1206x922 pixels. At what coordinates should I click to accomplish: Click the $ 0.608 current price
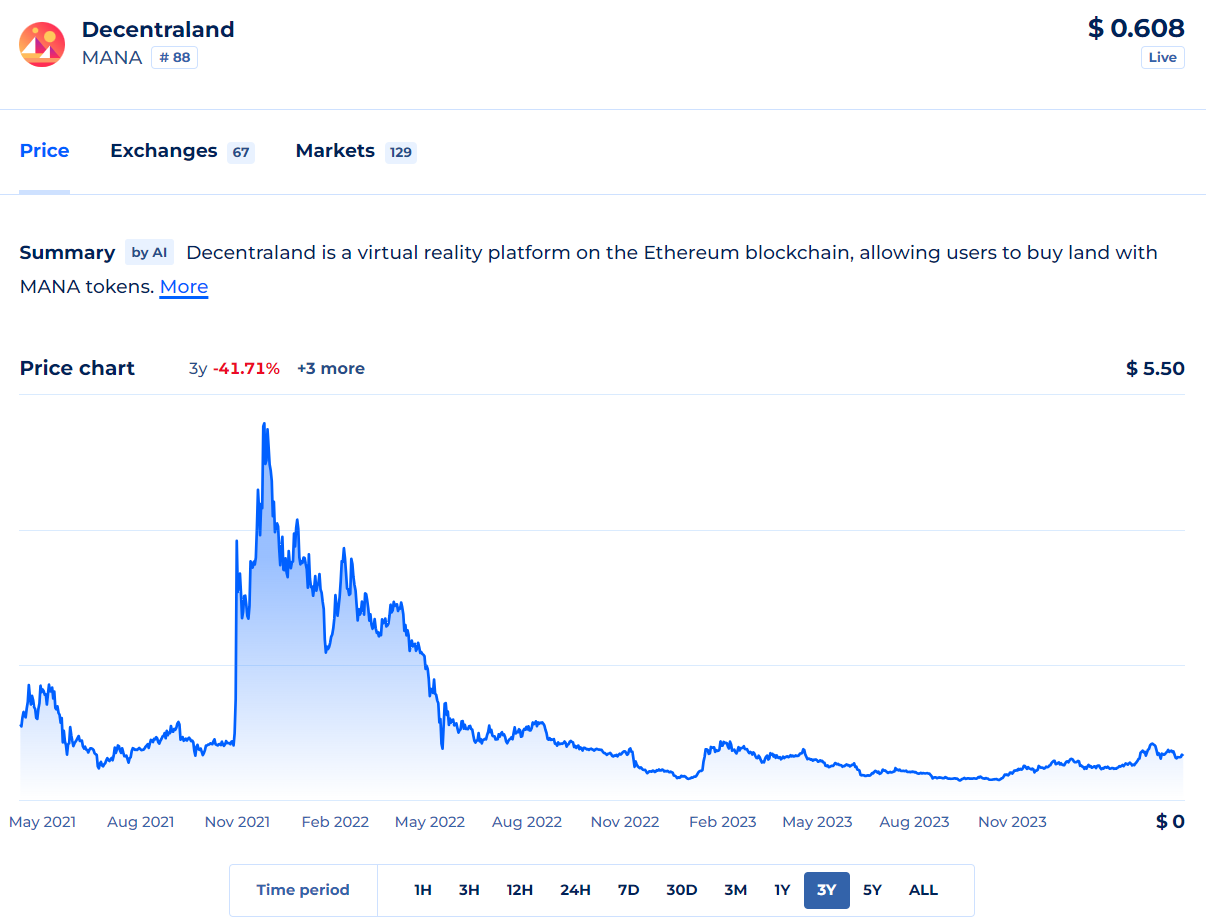pos(1136,28)
